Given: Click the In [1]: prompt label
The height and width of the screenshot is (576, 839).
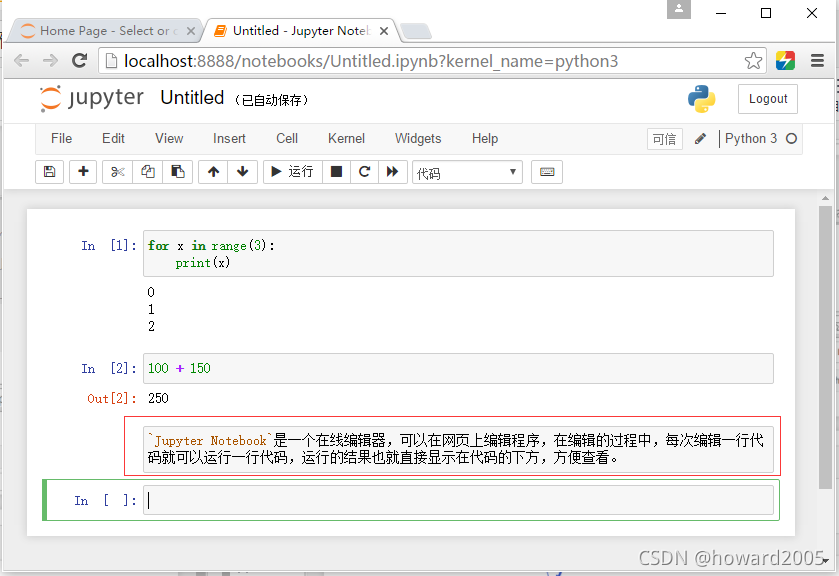Looking at the screenshot, I should pos(109,246).
